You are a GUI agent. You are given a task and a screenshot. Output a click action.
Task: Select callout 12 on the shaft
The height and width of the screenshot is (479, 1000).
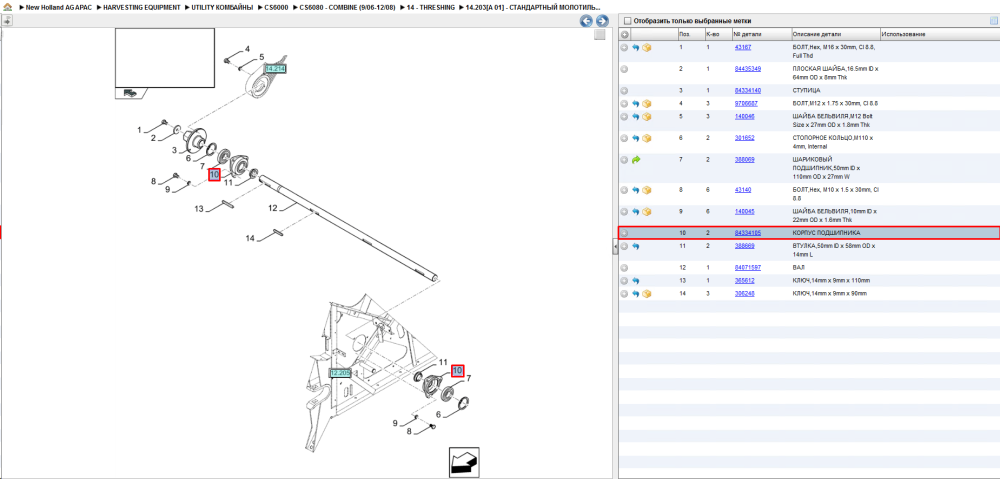[x=274, y=208]
